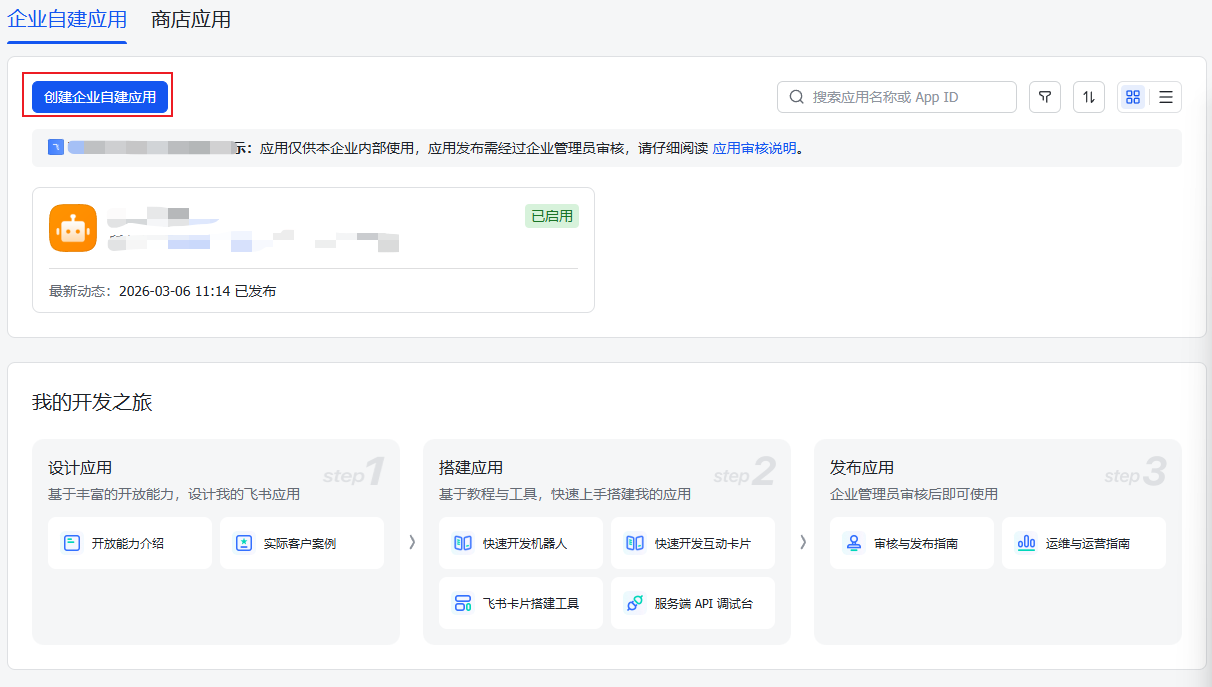Switch to list view layout
This screenshot has height=687, width=1212.
[1165, 97]
